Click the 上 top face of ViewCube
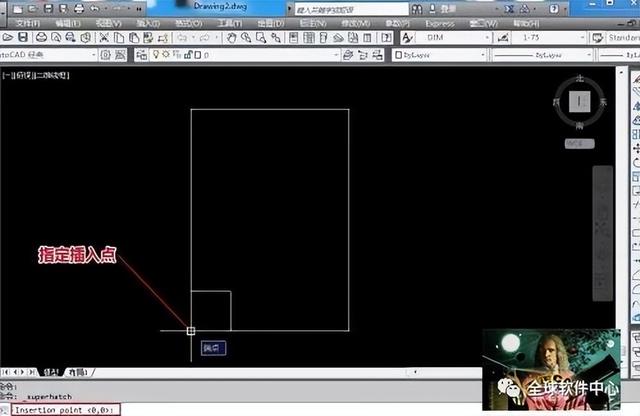The width and height of the screenshot is (640, 416). [x=580, y=101]
